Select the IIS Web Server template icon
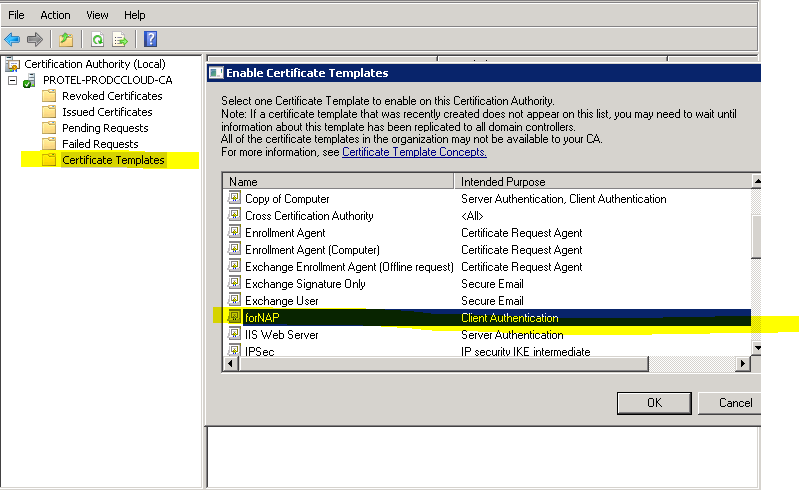799x490 pixels. 234,335
